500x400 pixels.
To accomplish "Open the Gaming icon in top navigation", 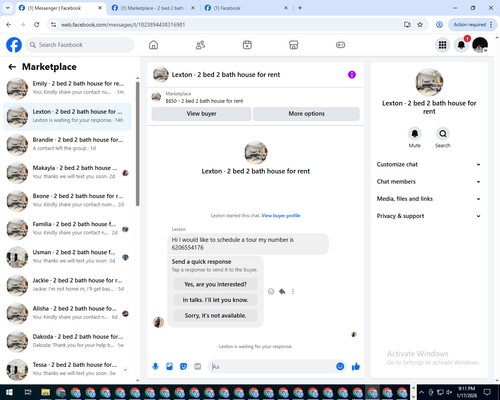I will (x=340, y=45).
